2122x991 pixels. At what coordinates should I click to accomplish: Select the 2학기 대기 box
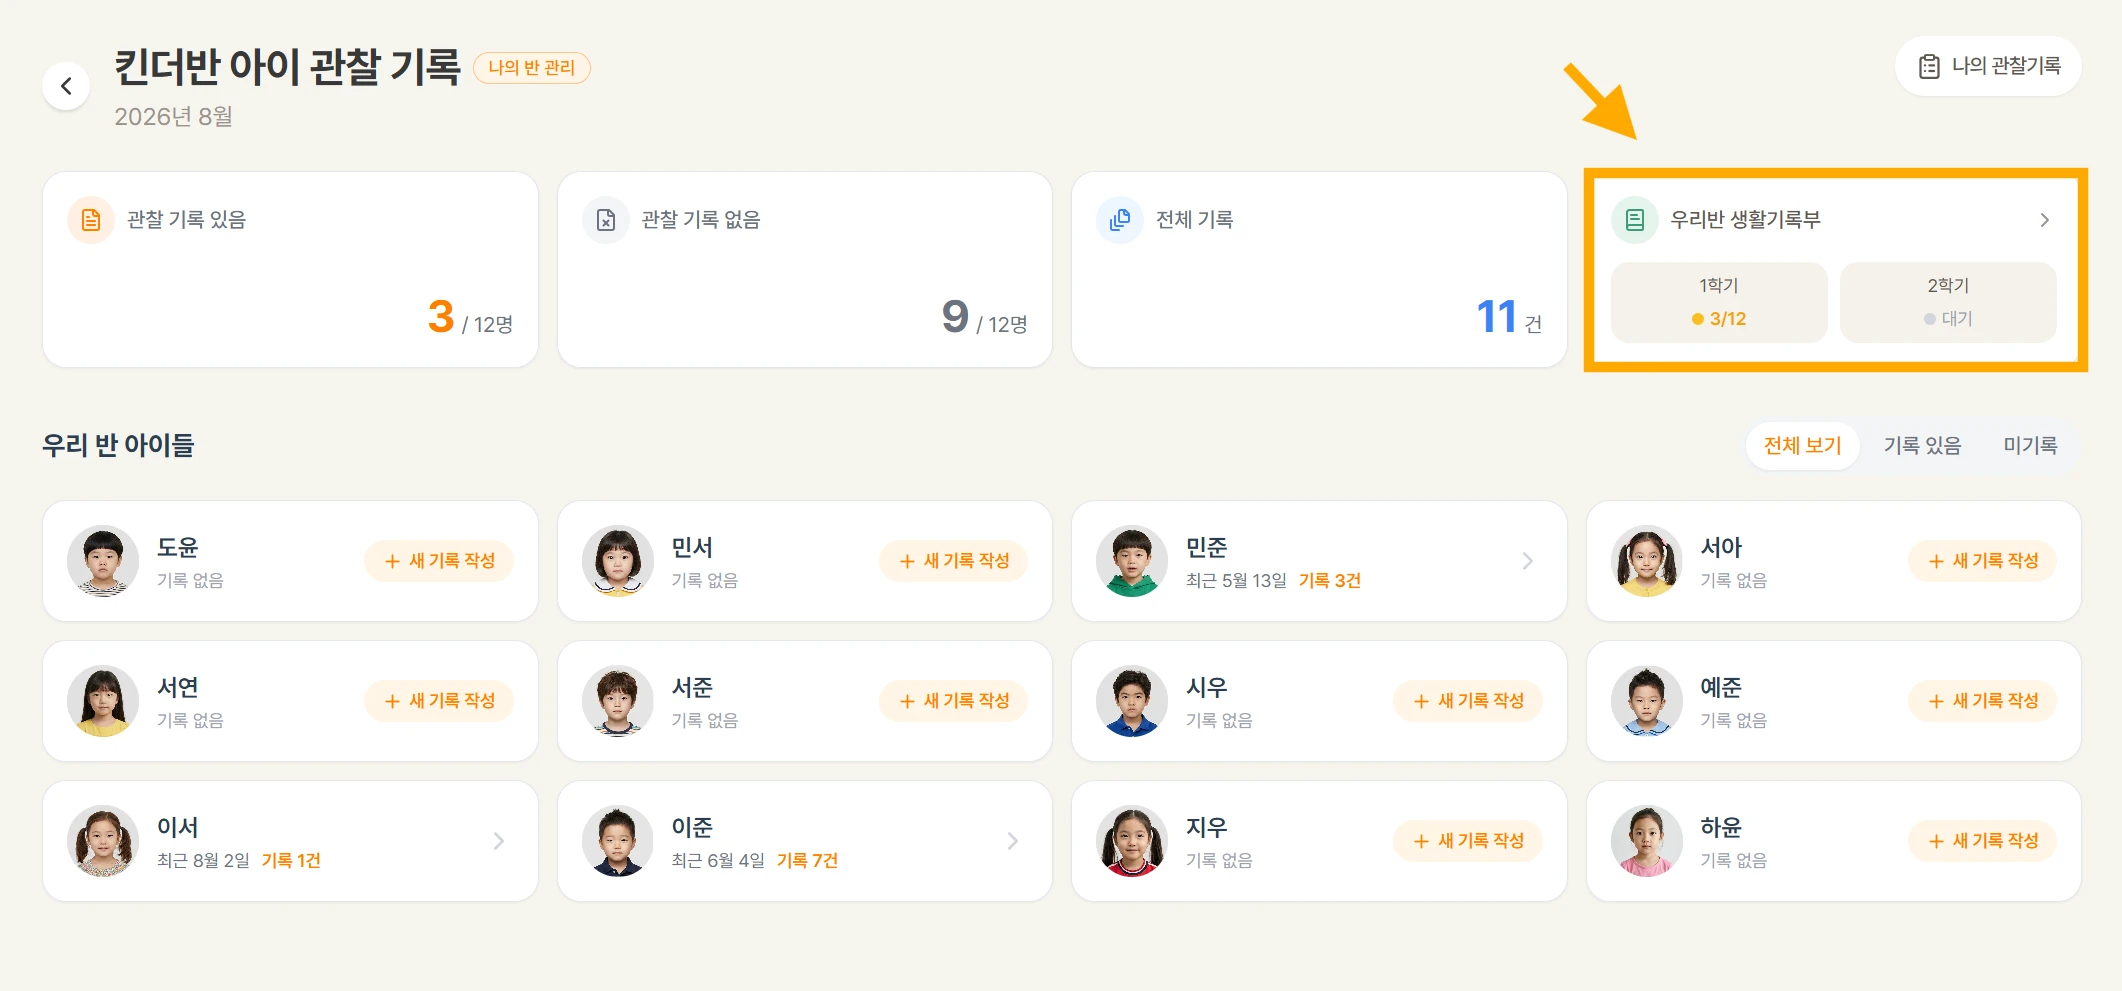pyautogui.click(x=1948, y=302)
